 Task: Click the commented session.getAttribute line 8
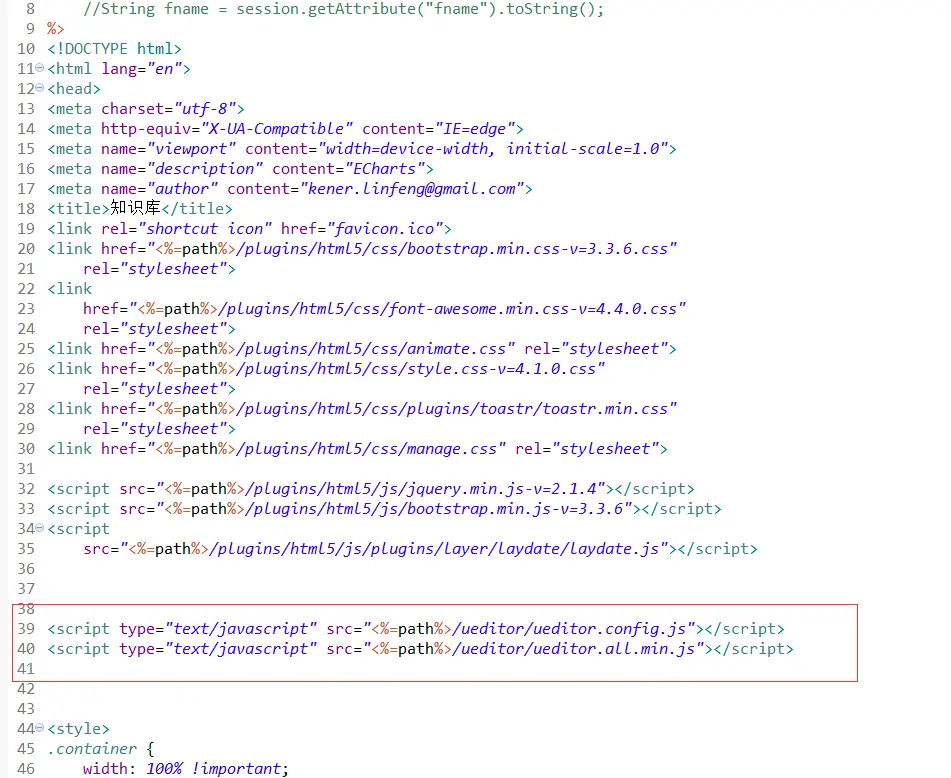click(x=344, y=9)
